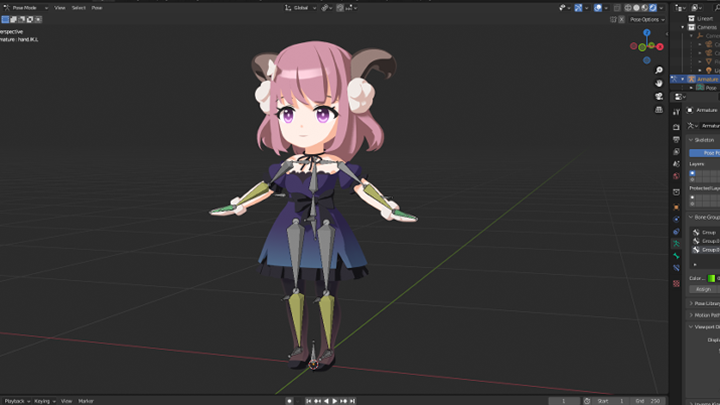Choose the Subtract Selection mode icon
This screenshot has height=405, width=720.
22,19
